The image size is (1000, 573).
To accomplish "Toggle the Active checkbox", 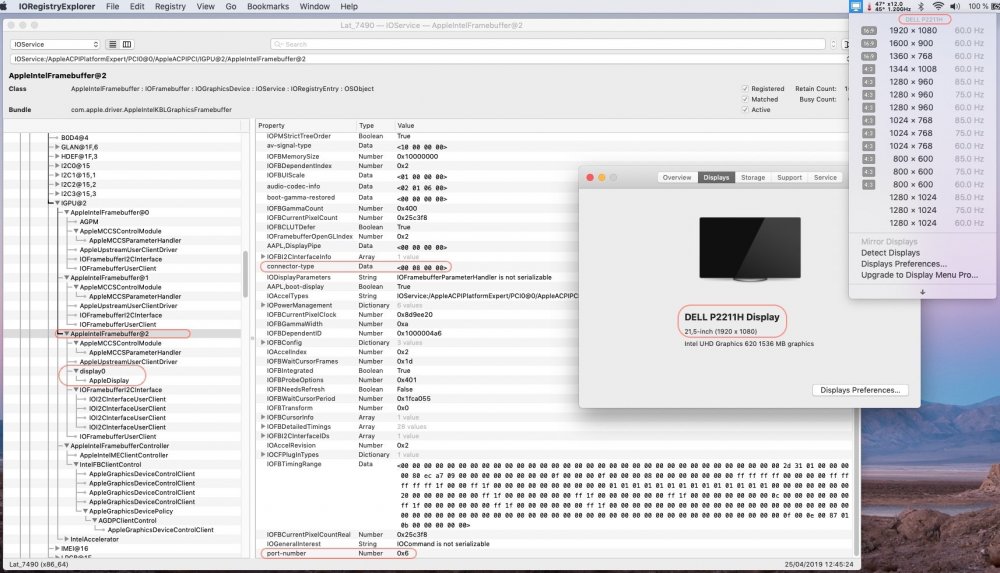I will tap(745, 110).
